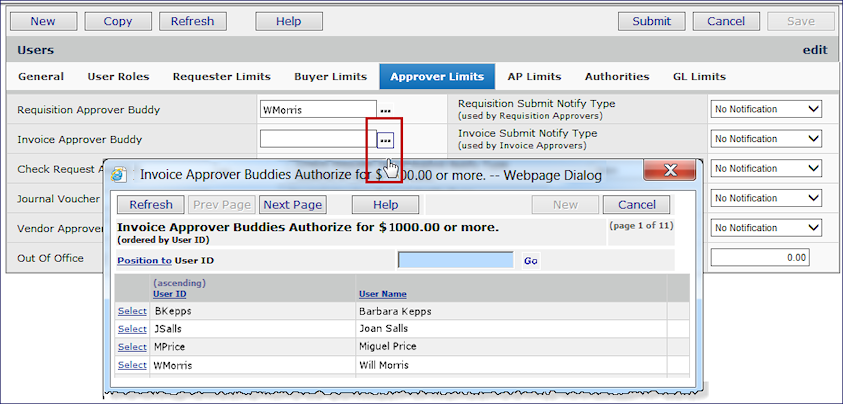The height and width of the screenshot is (404, 843).
Task: Click the Requisition Approver Buddy lookup ellipsis
Action: click(x=385, y=110)
